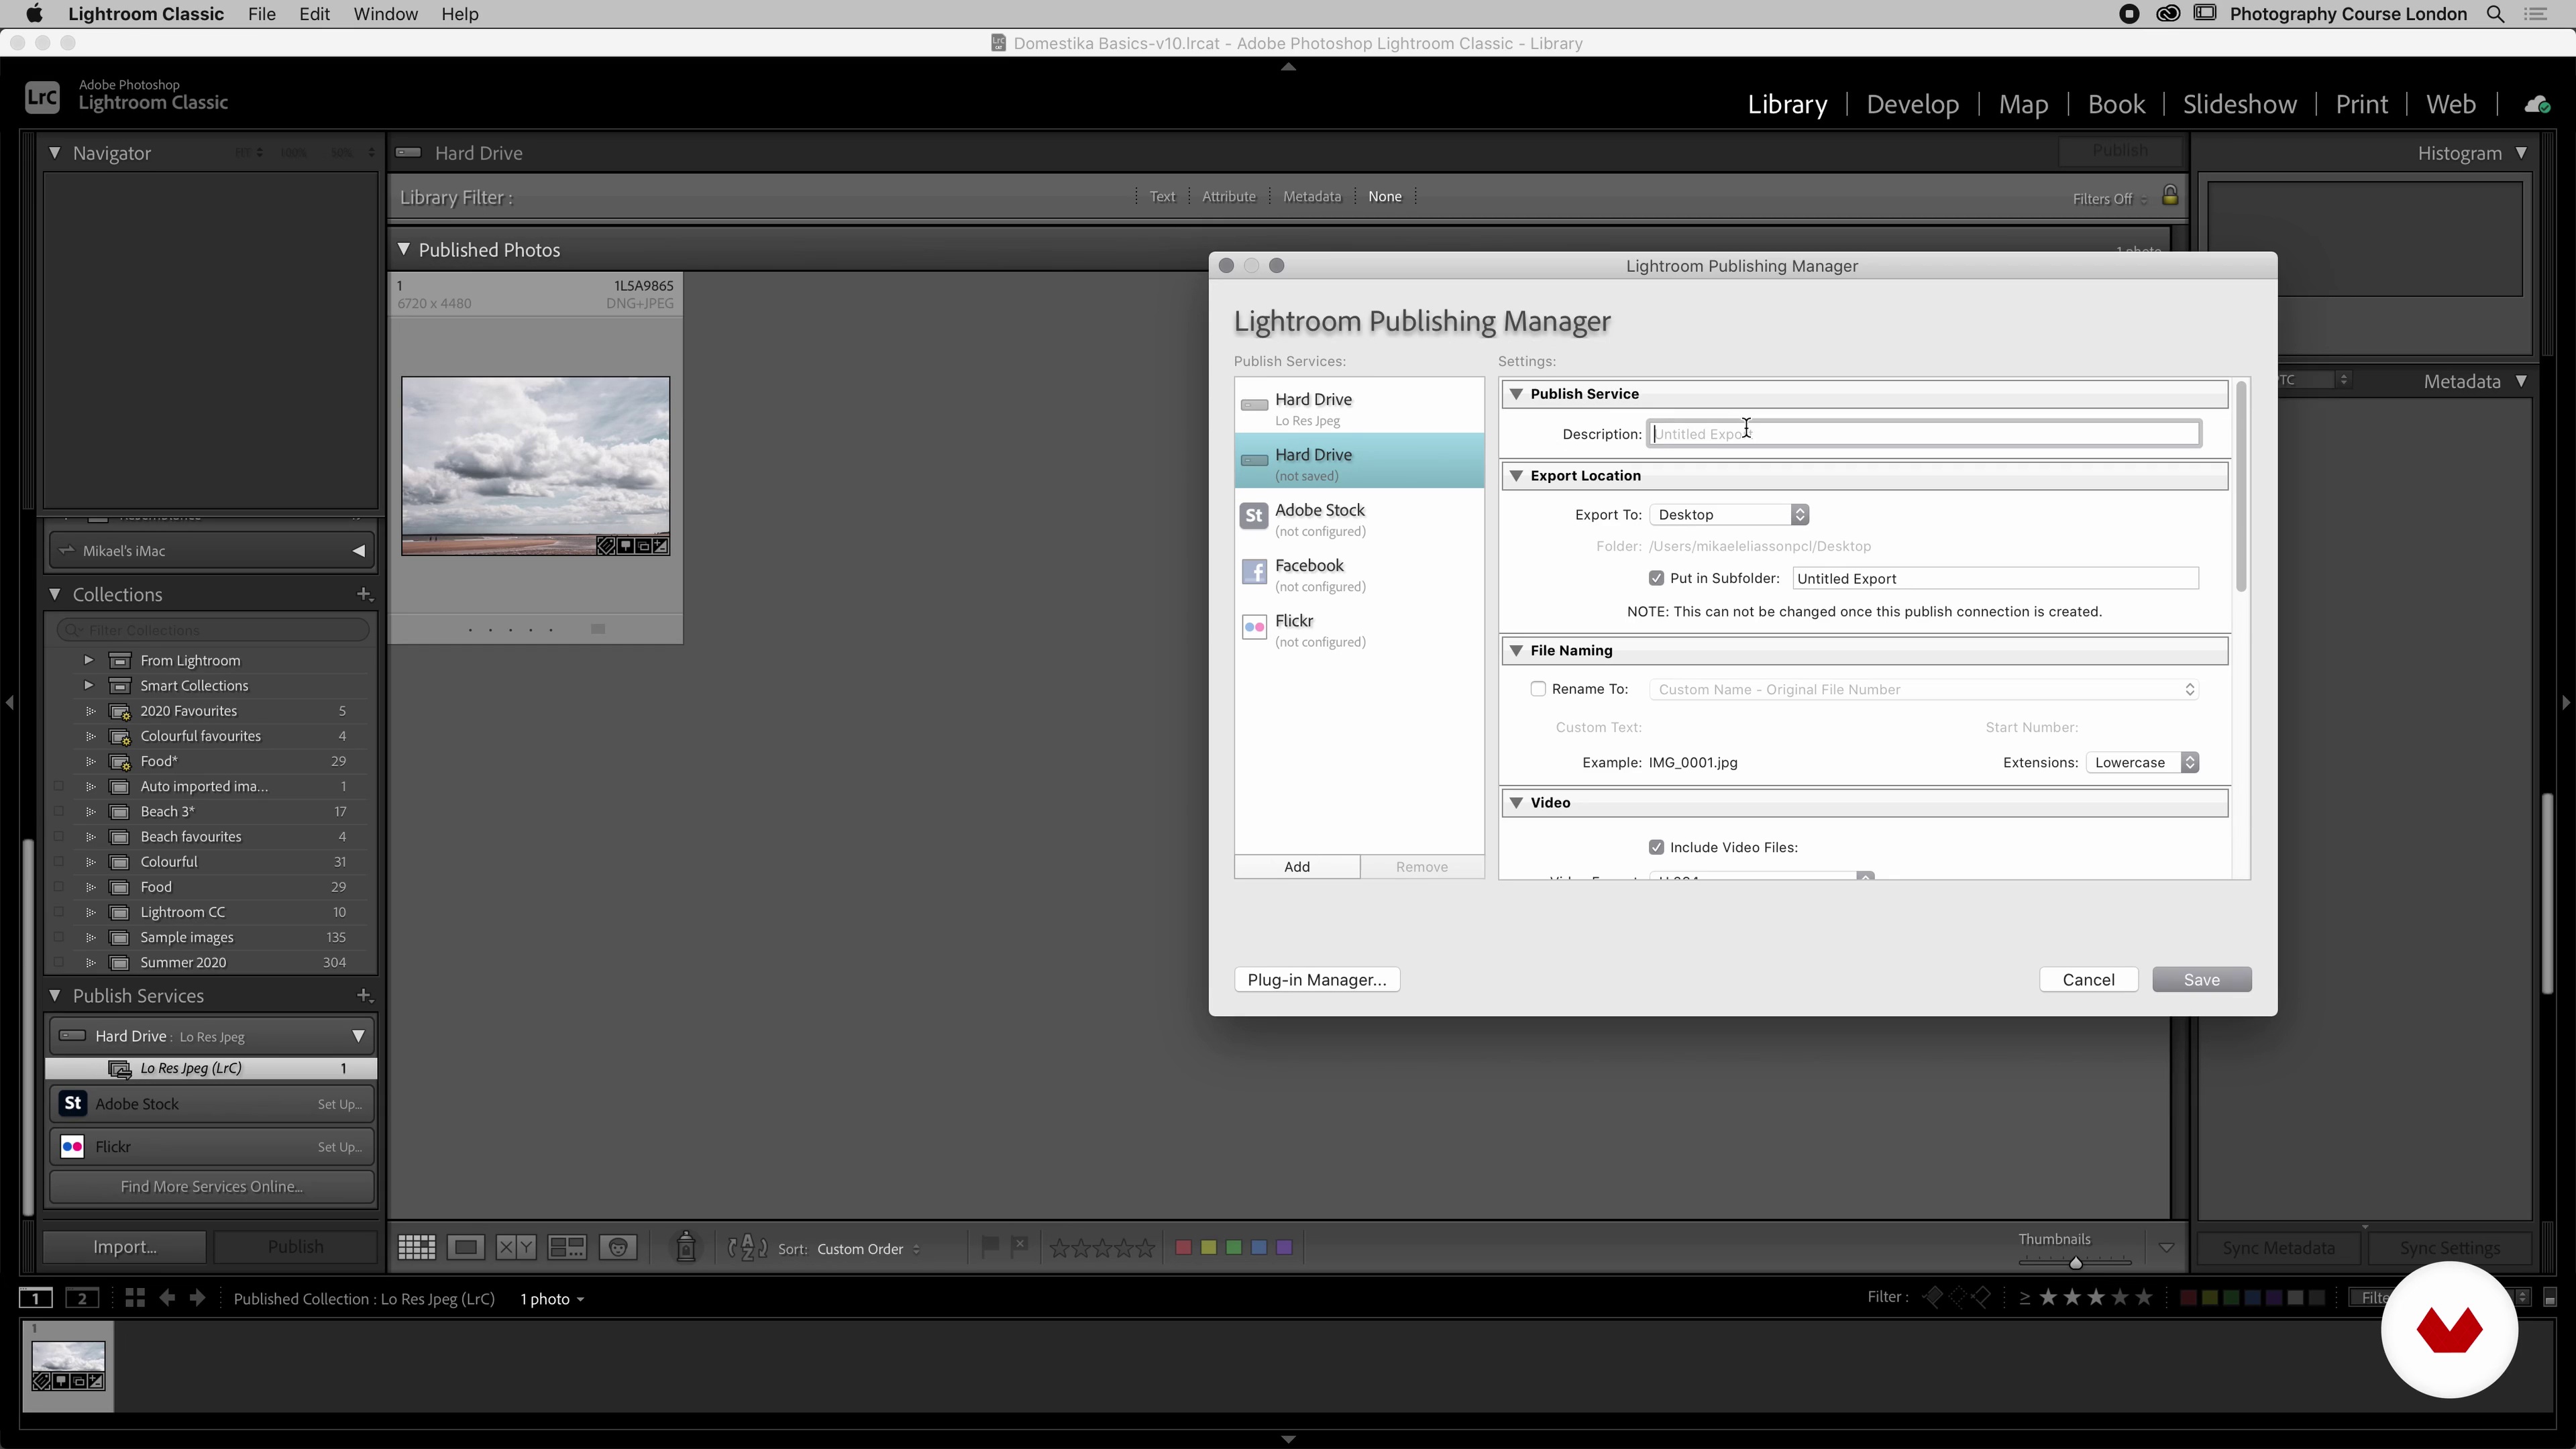Viewport: 2576px width, 1449px height.
Task: Toggle sort direction A-Z icon
Action: 747,1248
